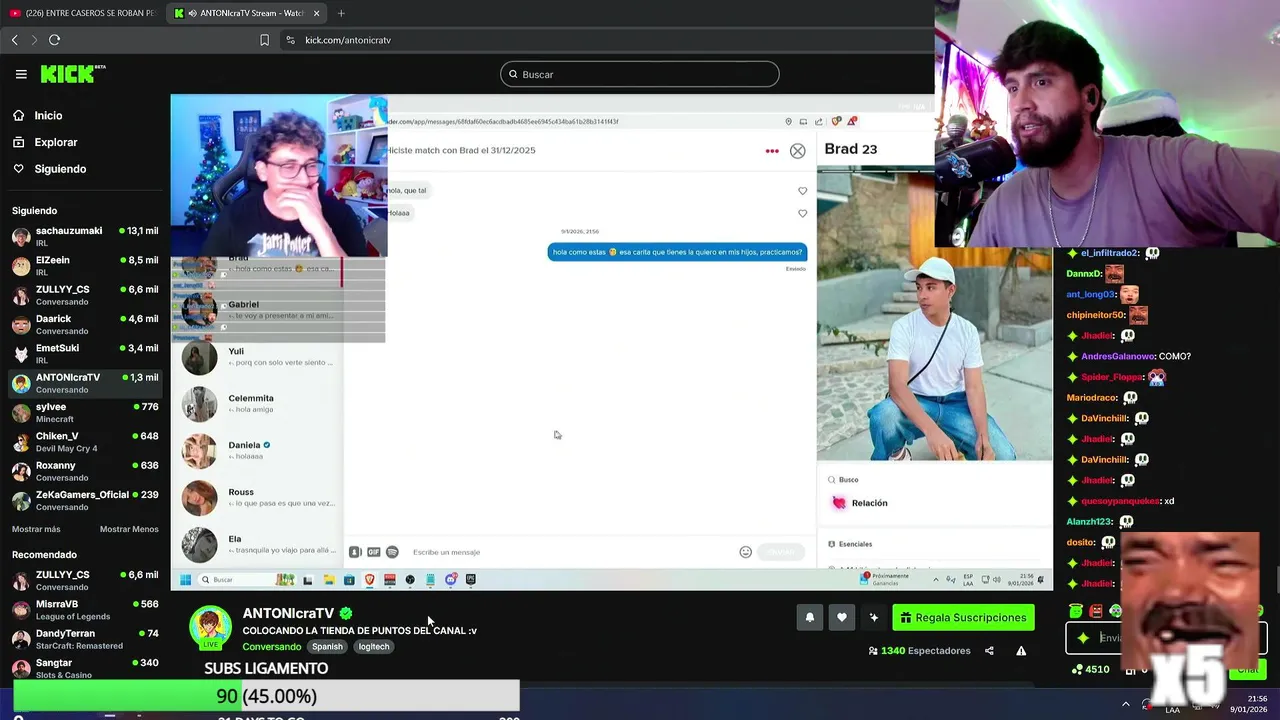
Task: Select the green angel emote above chat input
Action: (x=1076, y=611)
